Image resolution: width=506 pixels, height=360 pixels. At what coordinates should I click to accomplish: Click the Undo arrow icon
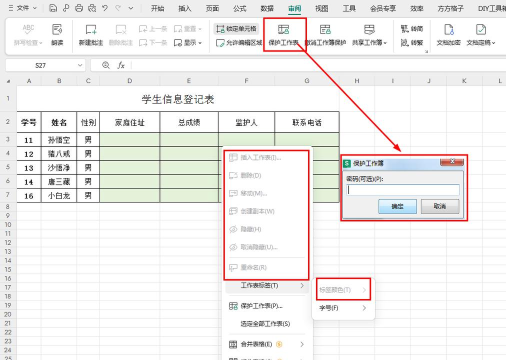click(105, 8)
